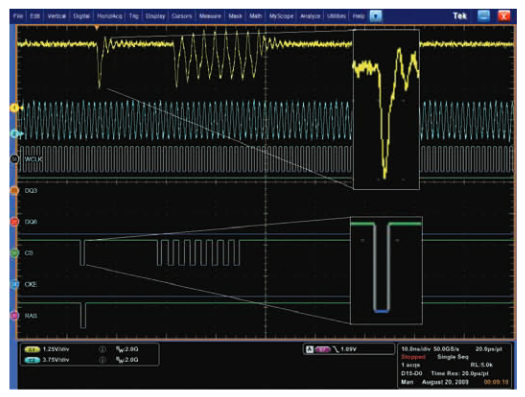Viewport: 525px width, 397px height.
Task: Minimize the oscilloscope window
Action: tap(483, 16)
